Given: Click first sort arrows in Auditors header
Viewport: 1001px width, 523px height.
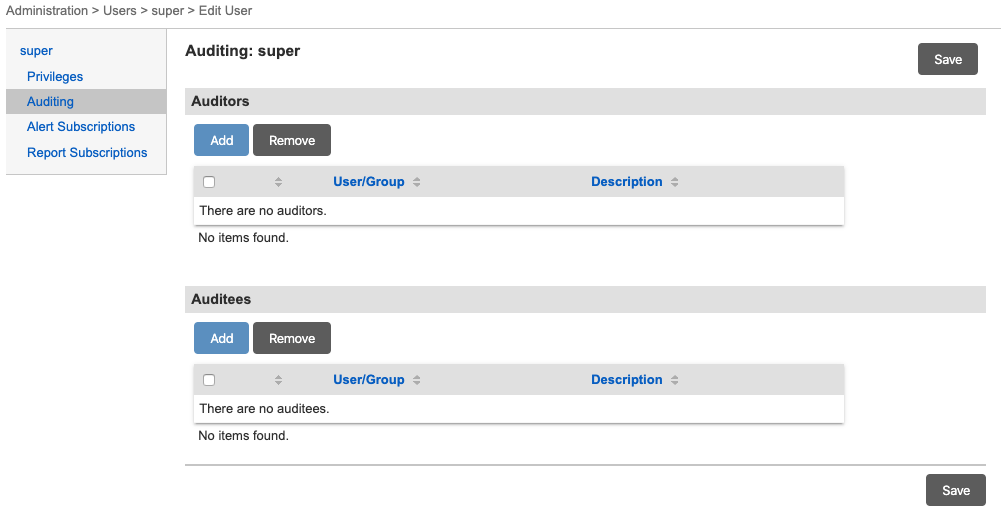Looking at the screenshot, I should [x=278, y=182].
